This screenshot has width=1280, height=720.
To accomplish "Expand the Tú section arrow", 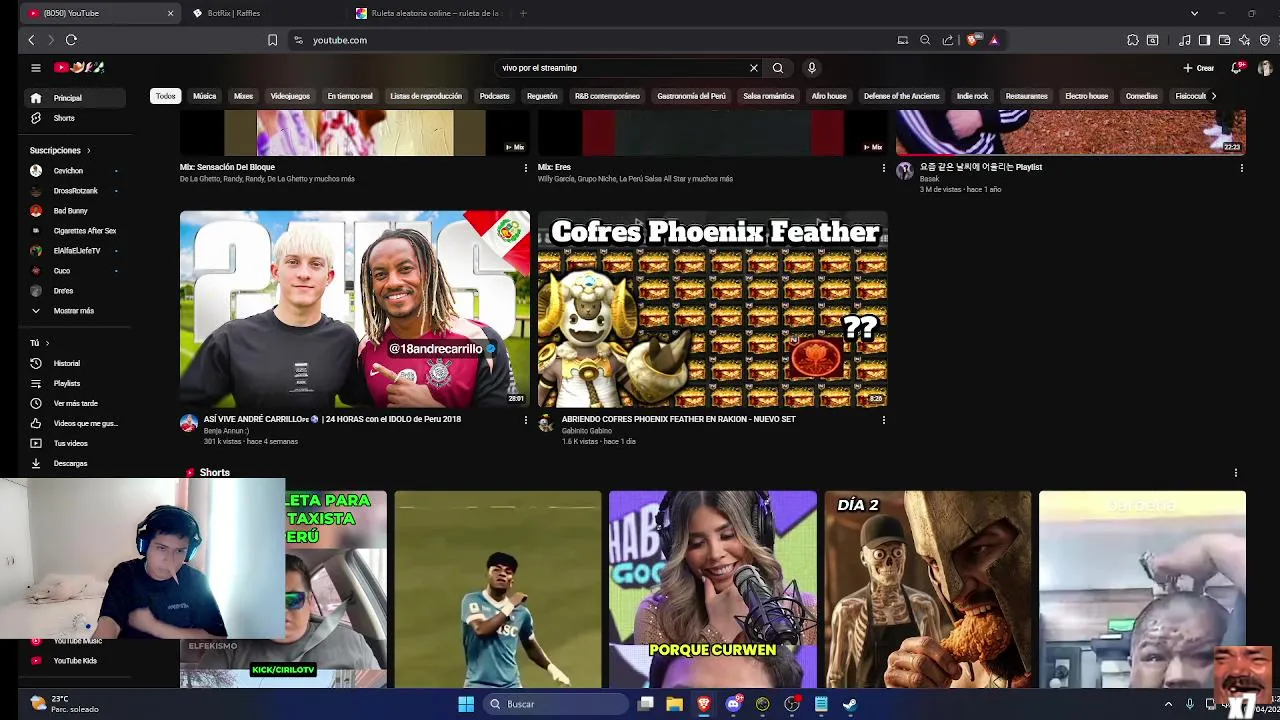I will click(x=46, y=343).
